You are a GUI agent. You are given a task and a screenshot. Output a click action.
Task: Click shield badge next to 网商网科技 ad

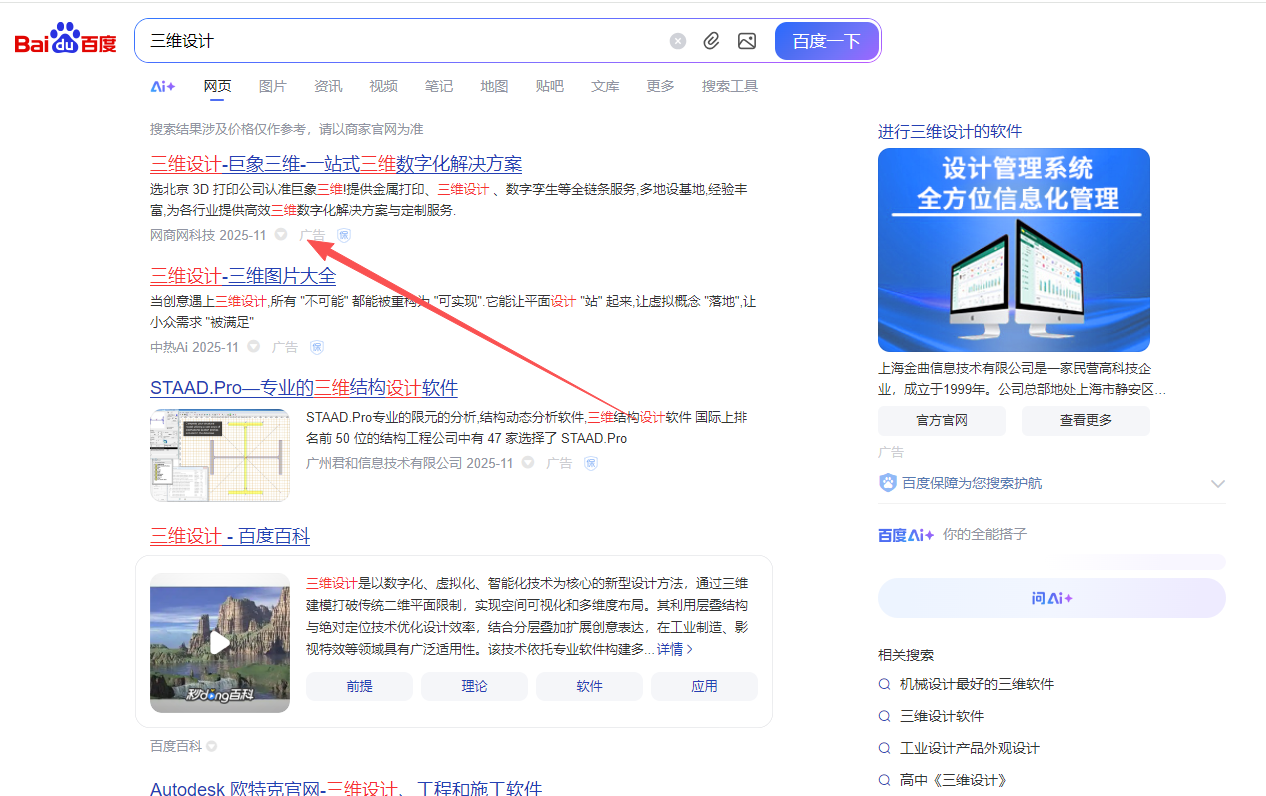click(344, 235)
